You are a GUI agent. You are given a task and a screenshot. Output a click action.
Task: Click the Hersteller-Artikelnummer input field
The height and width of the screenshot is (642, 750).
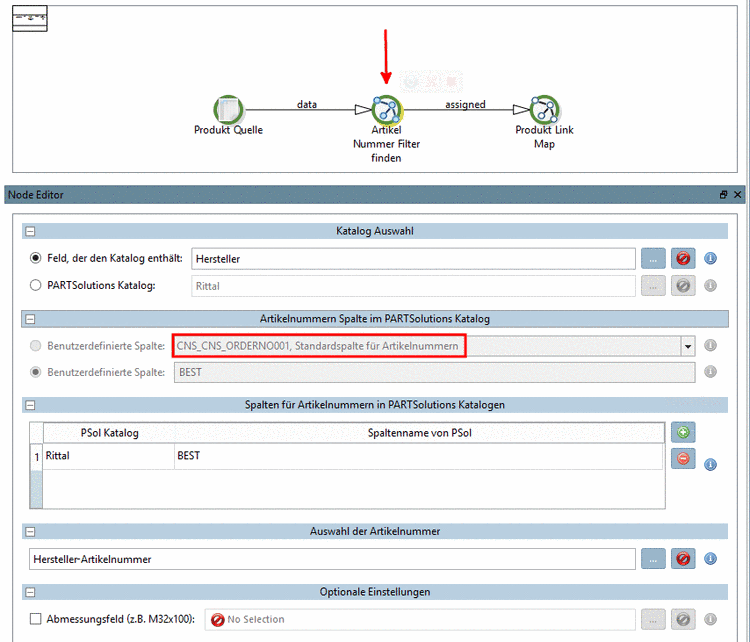point(332,559)
